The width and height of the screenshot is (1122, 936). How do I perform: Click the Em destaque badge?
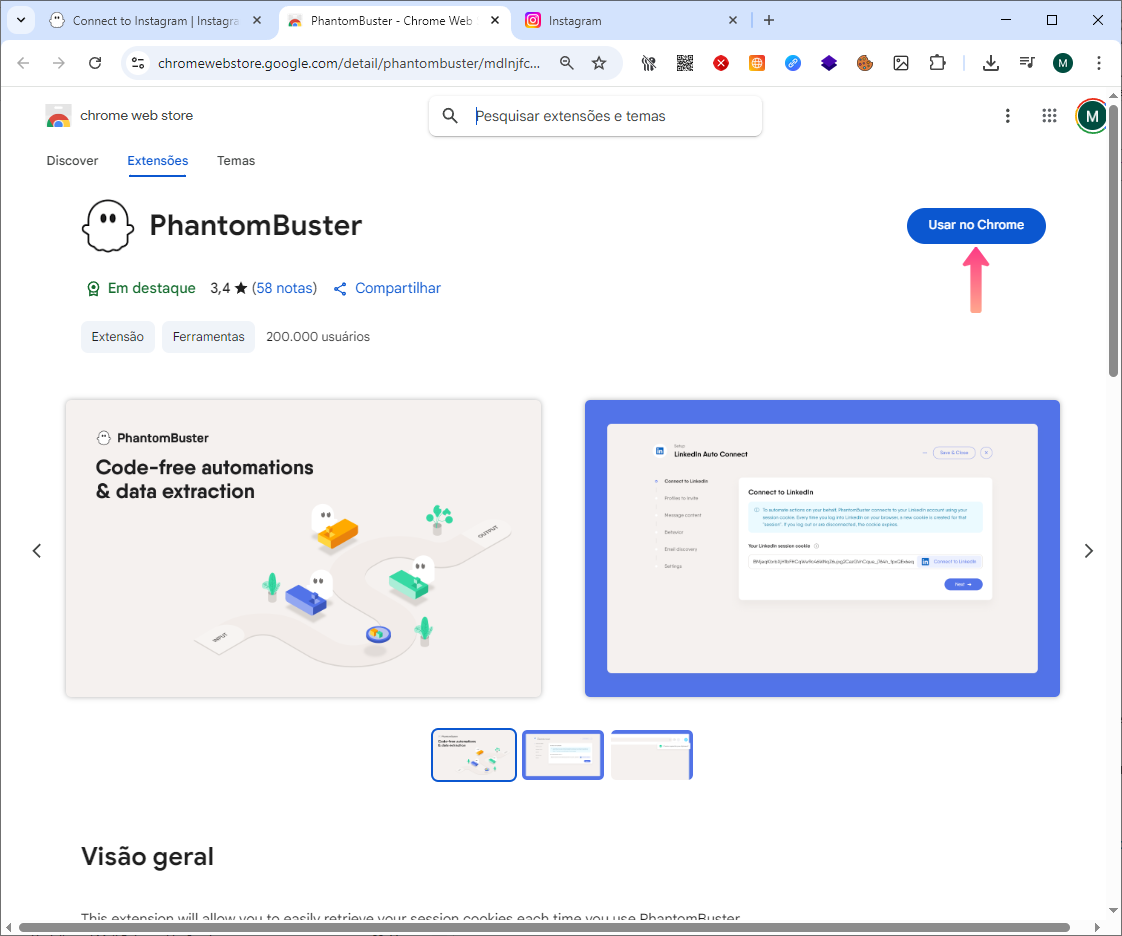[141, 288]
